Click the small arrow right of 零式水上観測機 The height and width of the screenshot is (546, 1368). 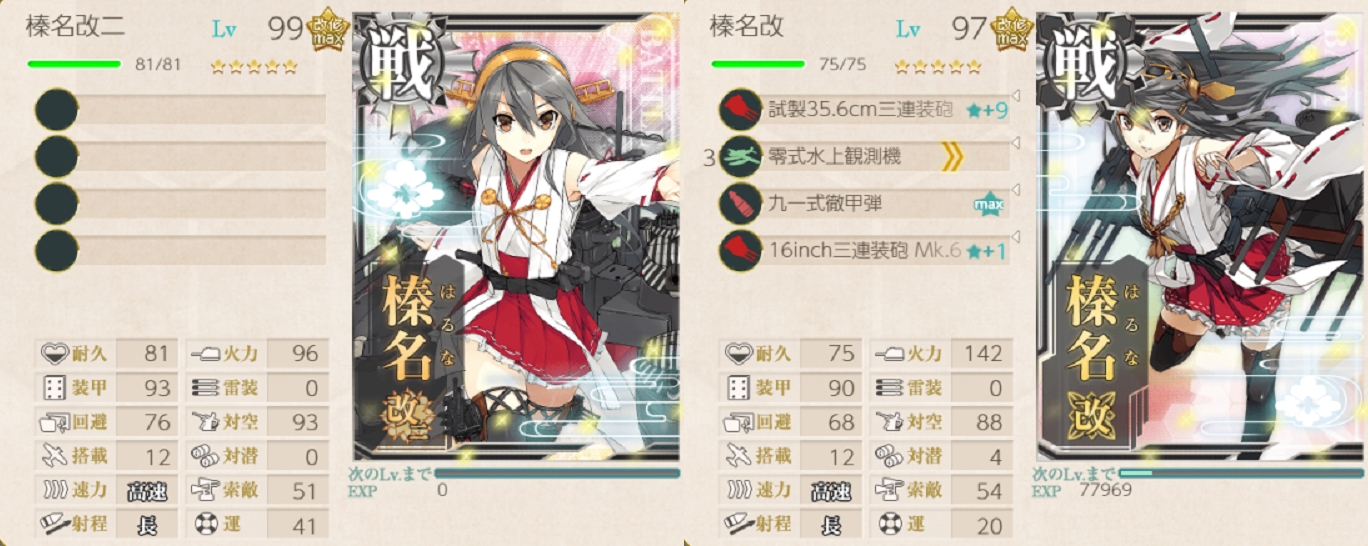coord(1016,144)
